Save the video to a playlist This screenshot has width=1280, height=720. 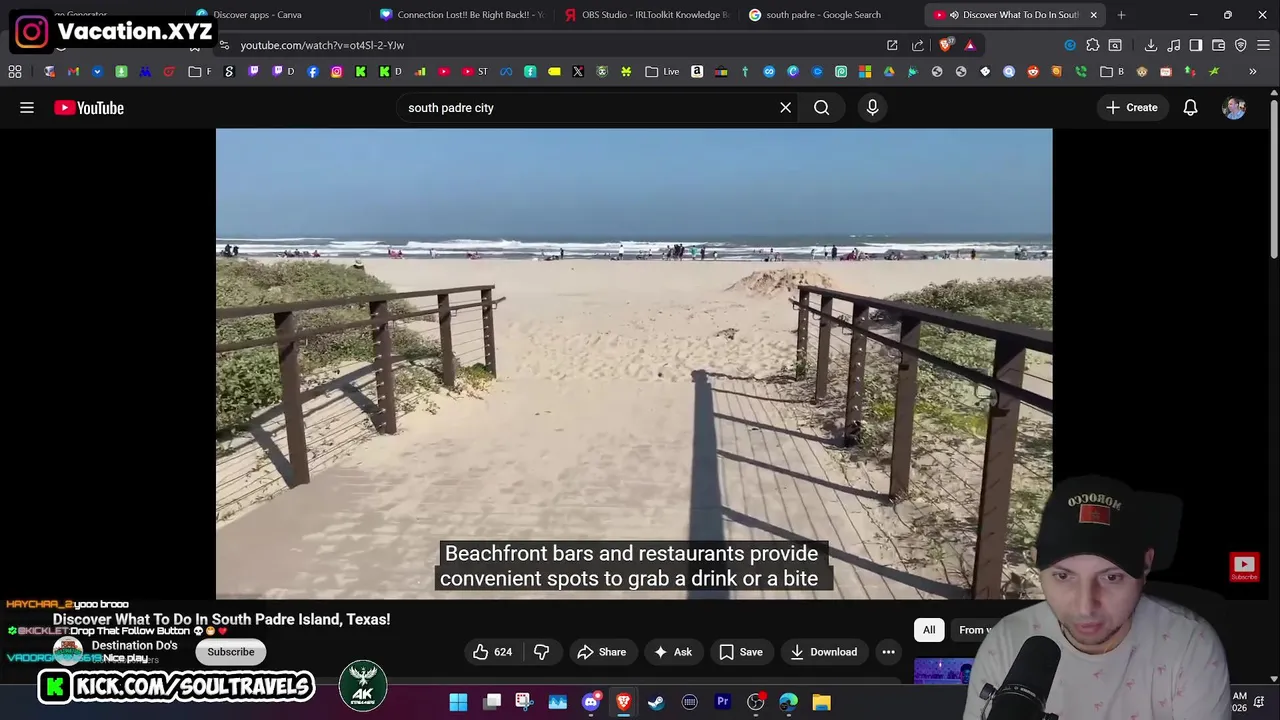point(741,652)
